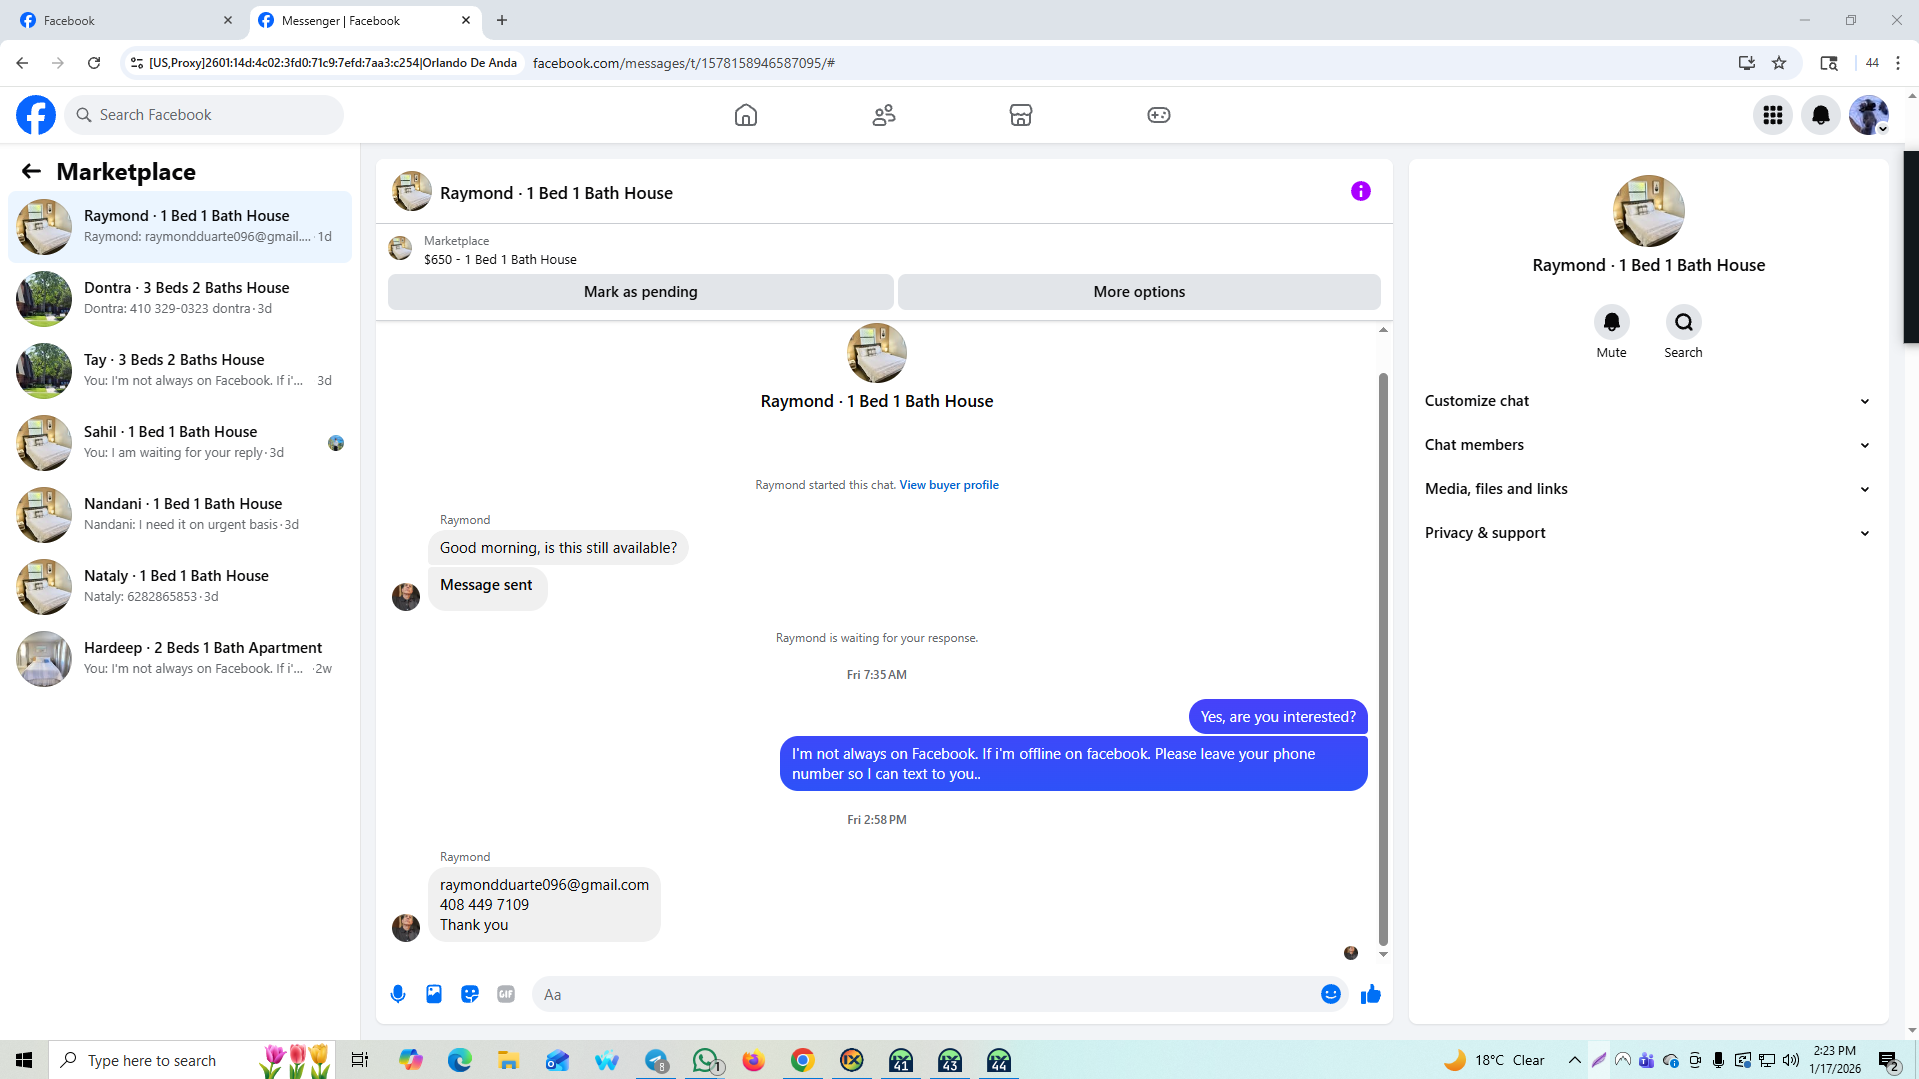Send a thumbs-up like
Screen dimensions: 1919x1079
[x=1370, y=994]
